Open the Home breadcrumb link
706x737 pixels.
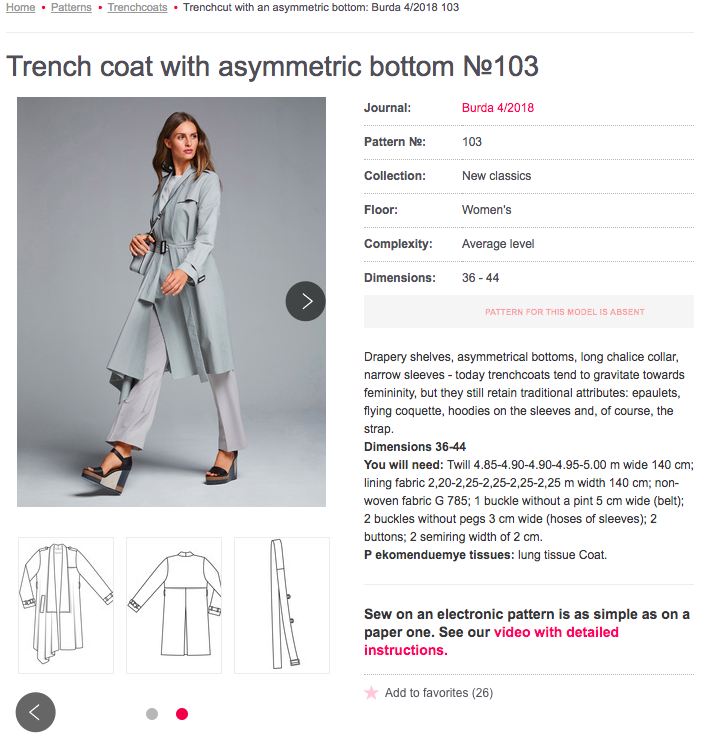20,7
